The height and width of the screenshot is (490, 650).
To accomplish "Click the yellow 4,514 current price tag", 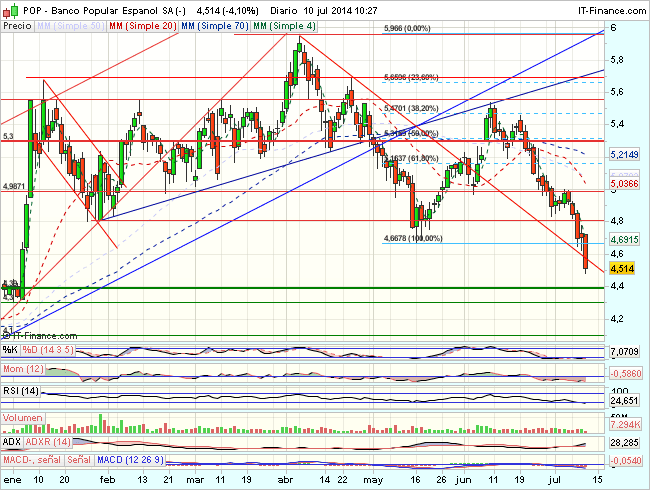I will (623, 268).
